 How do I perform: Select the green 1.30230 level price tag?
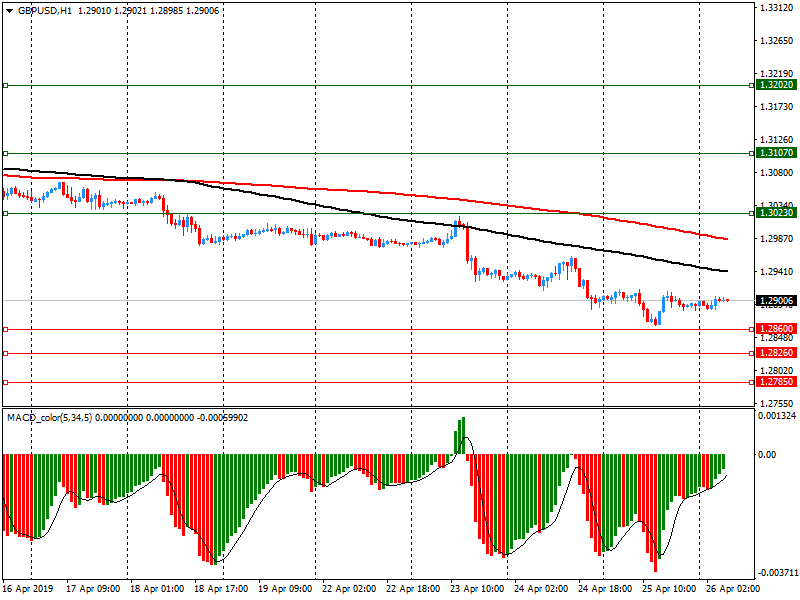(776, 213)
